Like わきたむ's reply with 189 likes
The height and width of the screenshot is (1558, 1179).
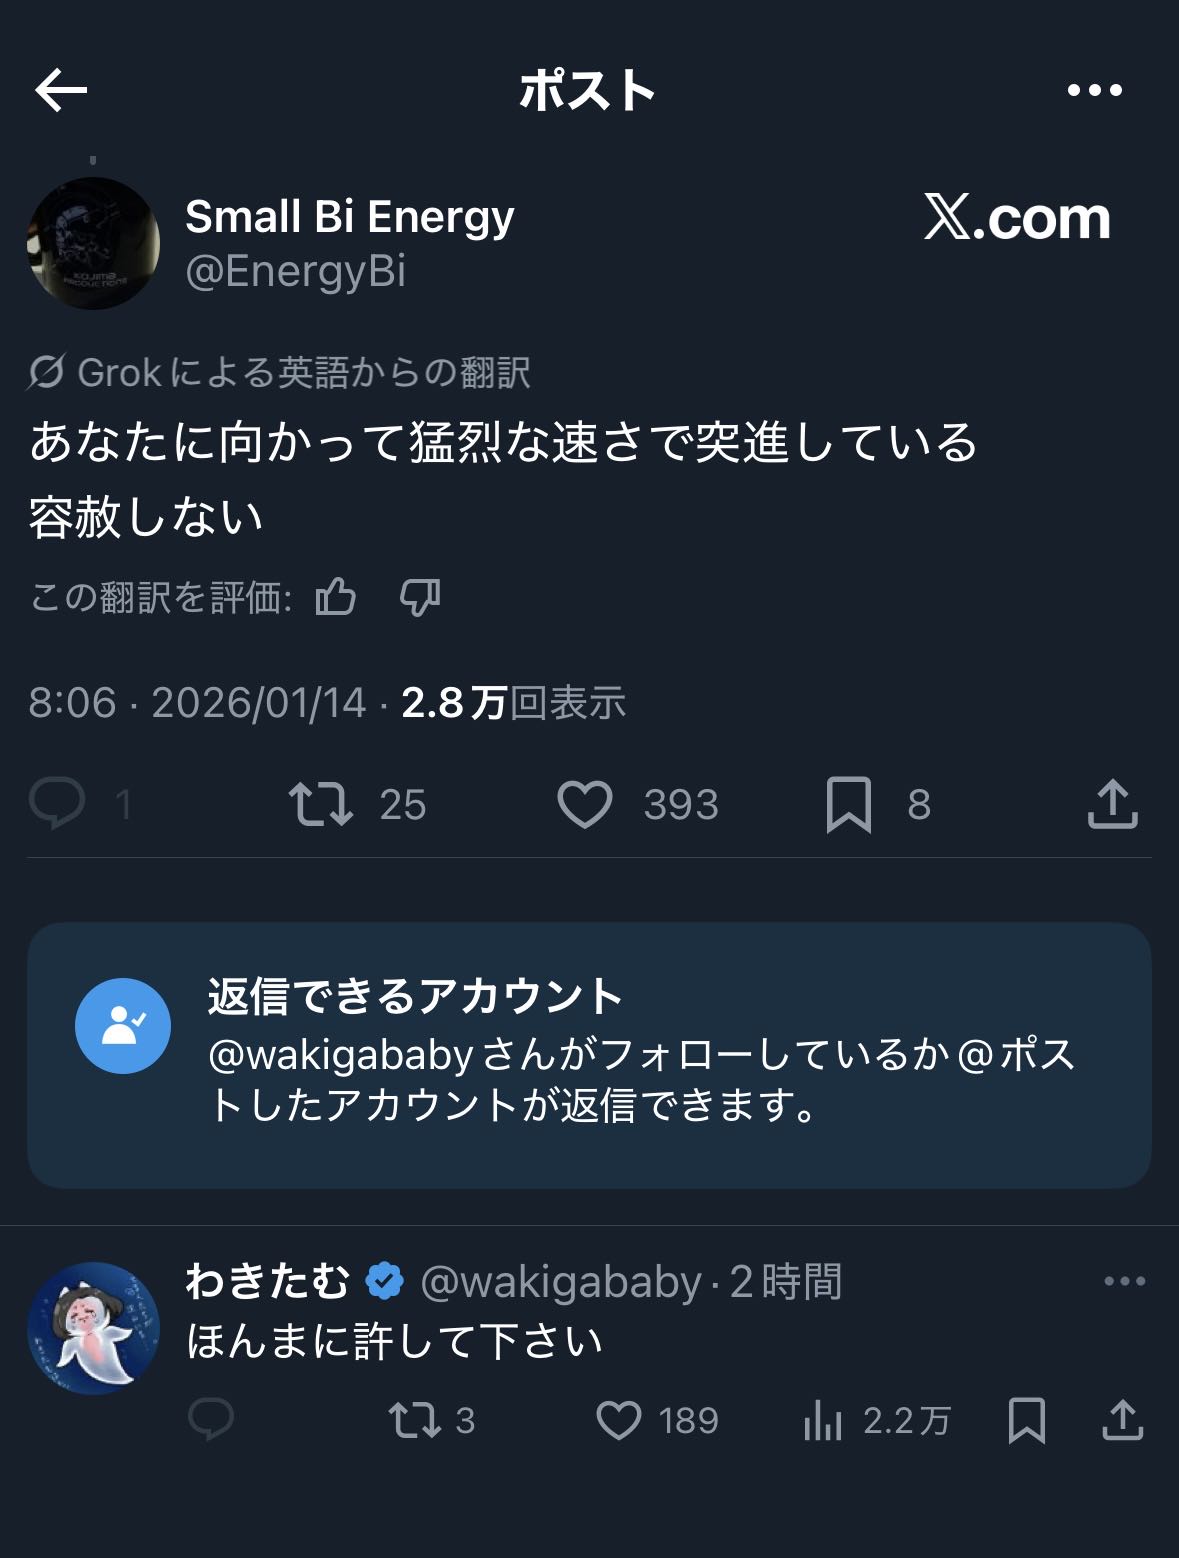619,1419
